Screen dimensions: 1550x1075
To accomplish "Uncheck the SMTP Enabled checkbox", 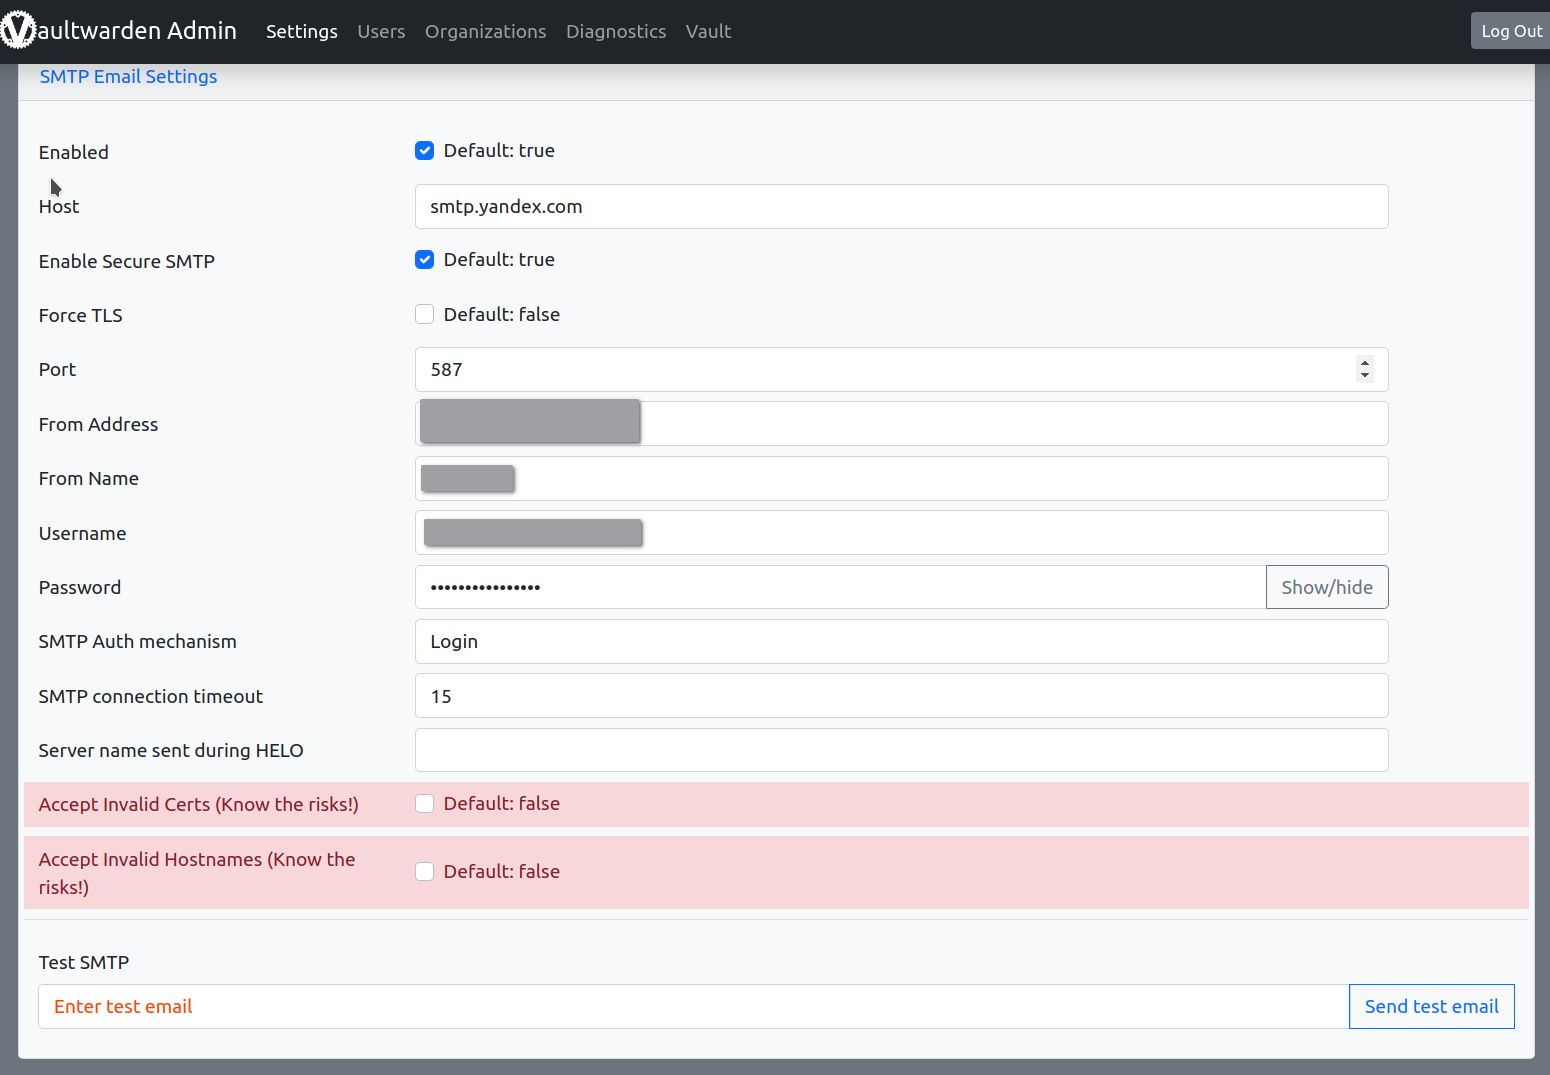I will point(425,151).
